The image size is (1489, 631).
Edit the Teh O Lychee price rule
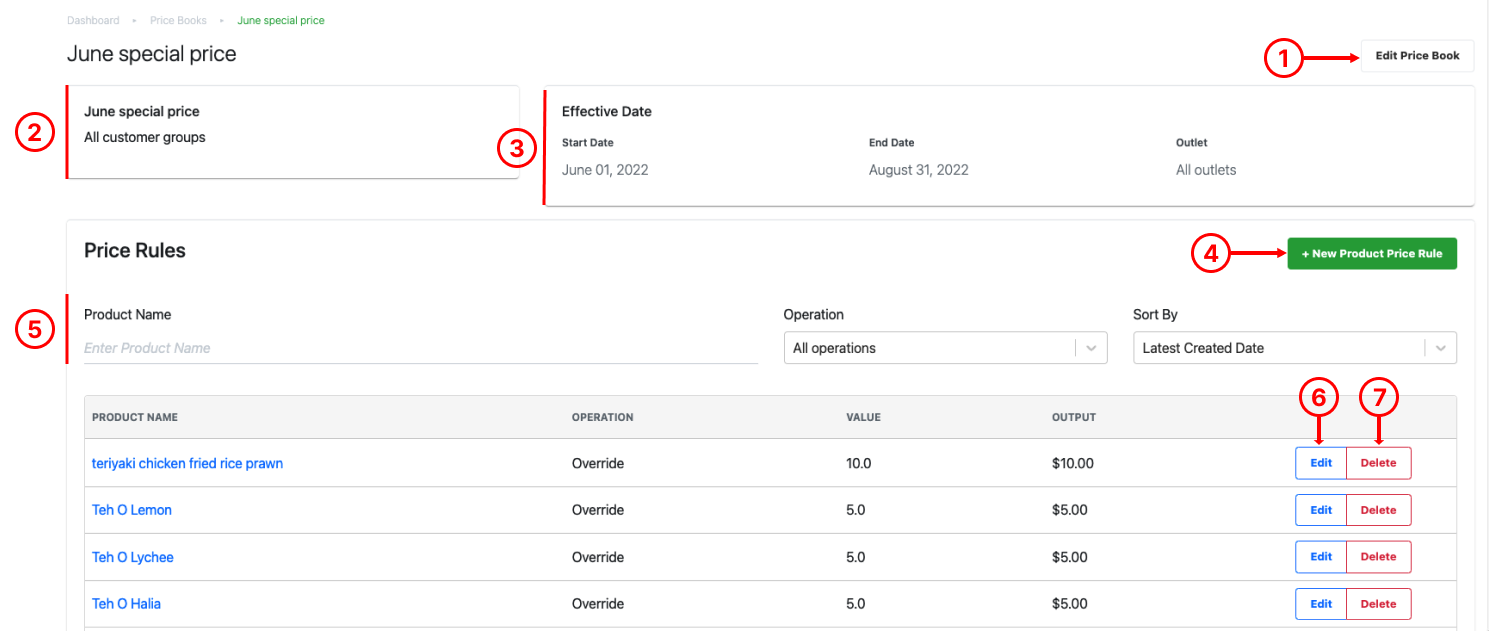point(1321,557)
